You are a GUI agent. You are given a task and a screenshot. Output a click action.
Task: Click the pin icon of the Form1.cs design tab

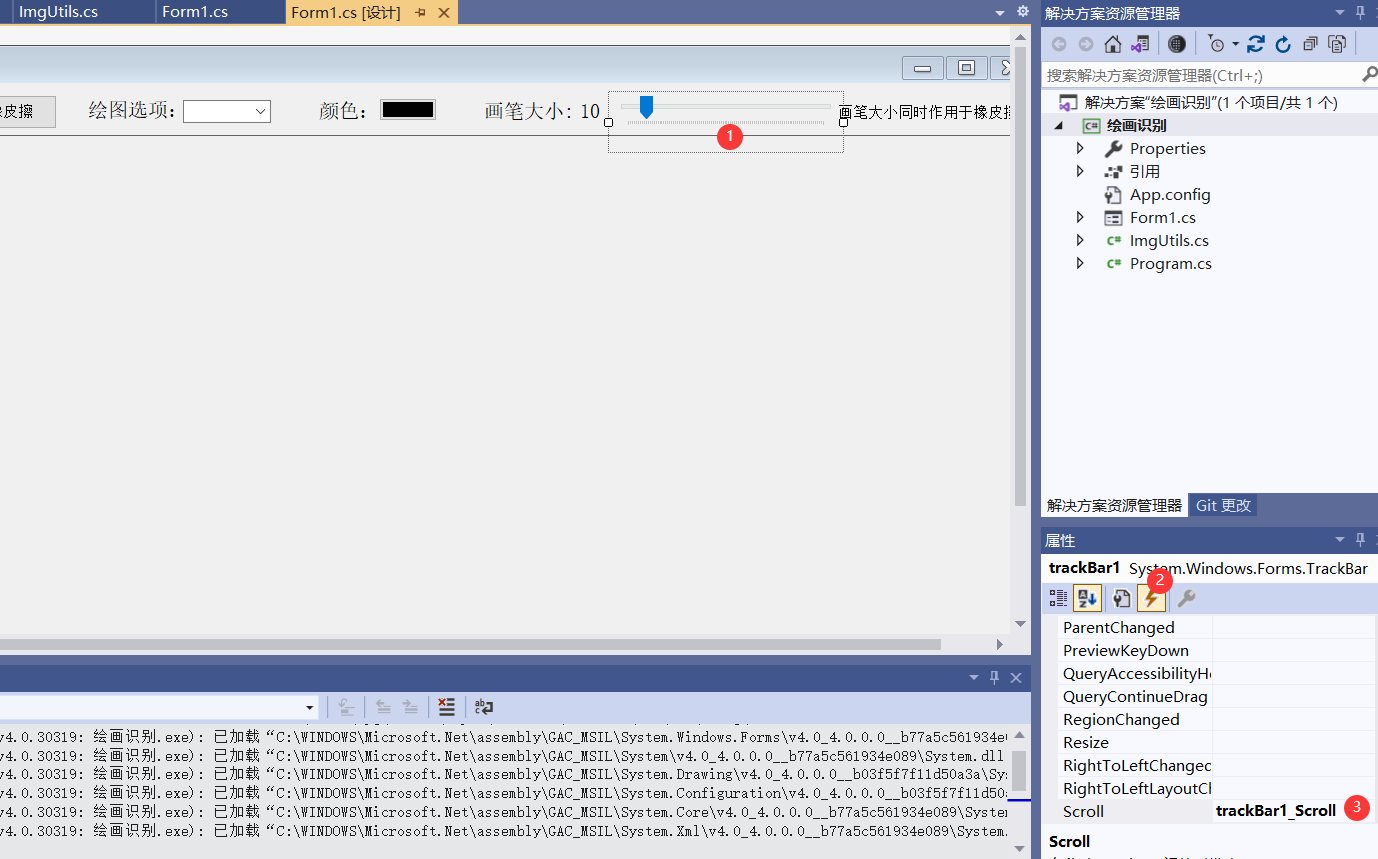pyautogui.click(x=420, y=13)
